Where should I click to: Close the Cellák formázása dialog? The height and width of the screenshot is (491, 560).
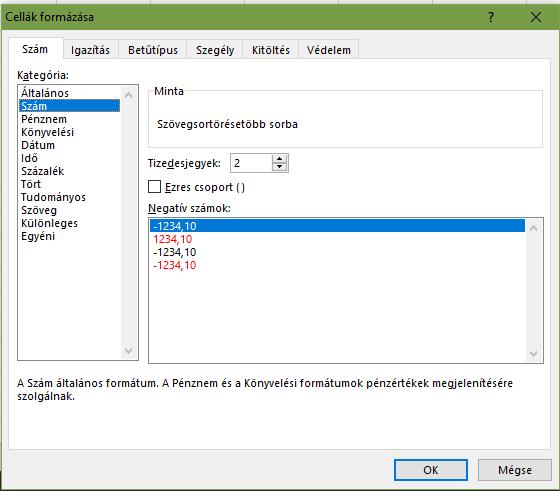(536, 17)
